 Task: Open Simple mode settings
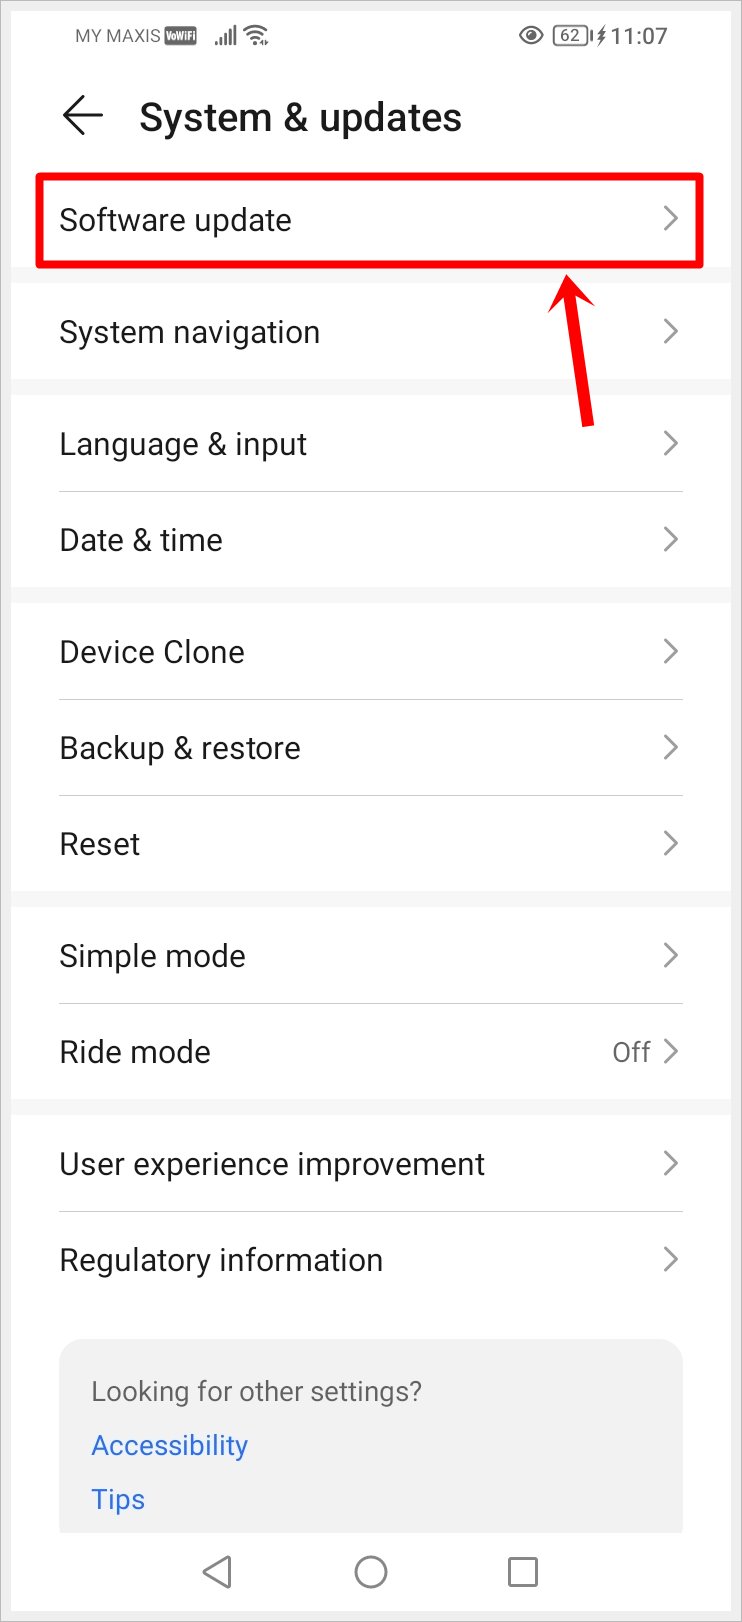click(x=370, y=956)
